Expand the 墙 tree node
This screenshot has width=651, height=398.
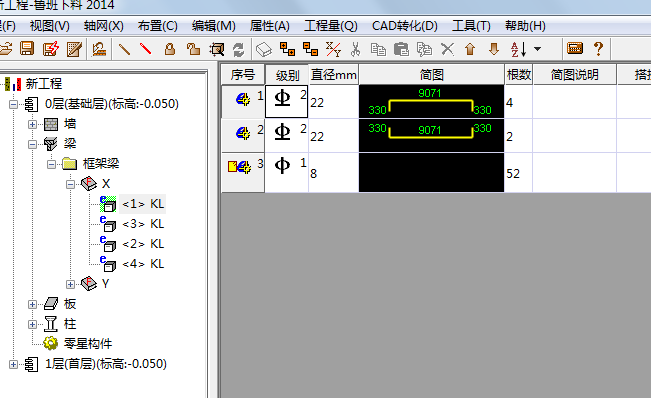click(x=32, y=124)
